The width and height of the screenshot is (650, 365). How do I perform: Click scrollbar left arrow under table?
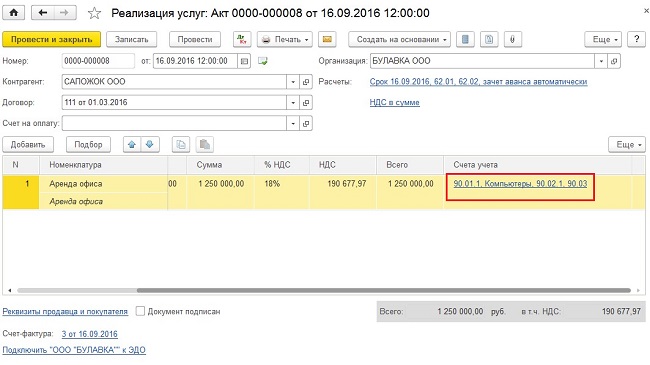(9, 290)
